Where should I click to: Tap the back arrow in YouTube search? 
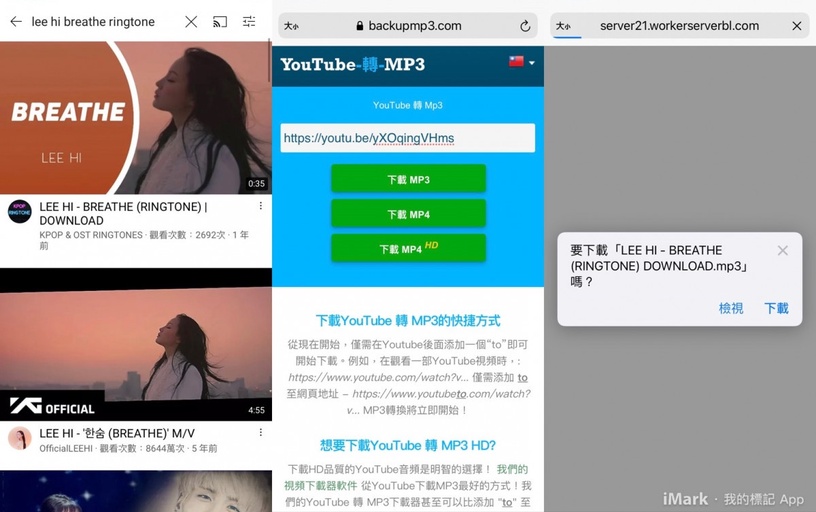tap(16, 21)
